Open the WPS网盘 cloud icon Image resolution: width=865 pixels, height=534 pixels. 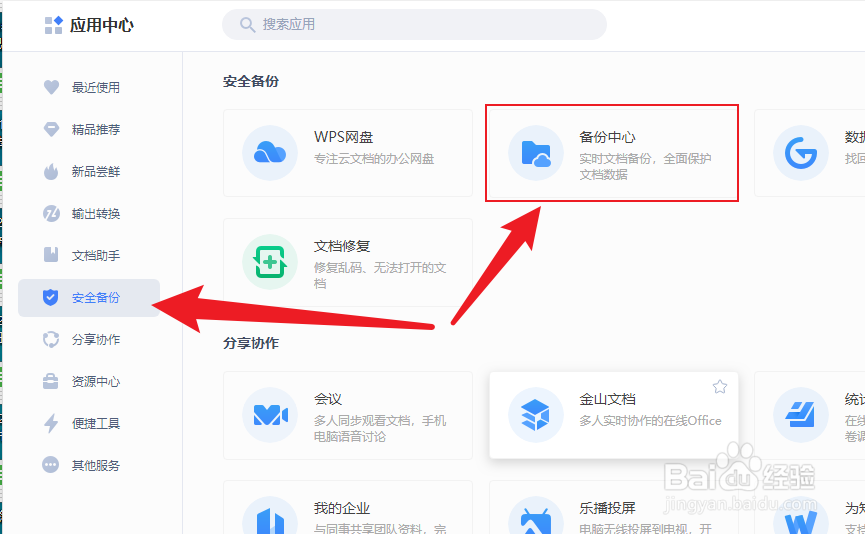pos(270,153)
